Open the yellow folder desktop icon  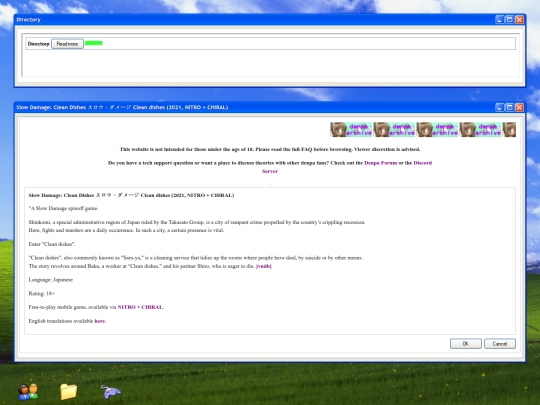coord(69,392)
